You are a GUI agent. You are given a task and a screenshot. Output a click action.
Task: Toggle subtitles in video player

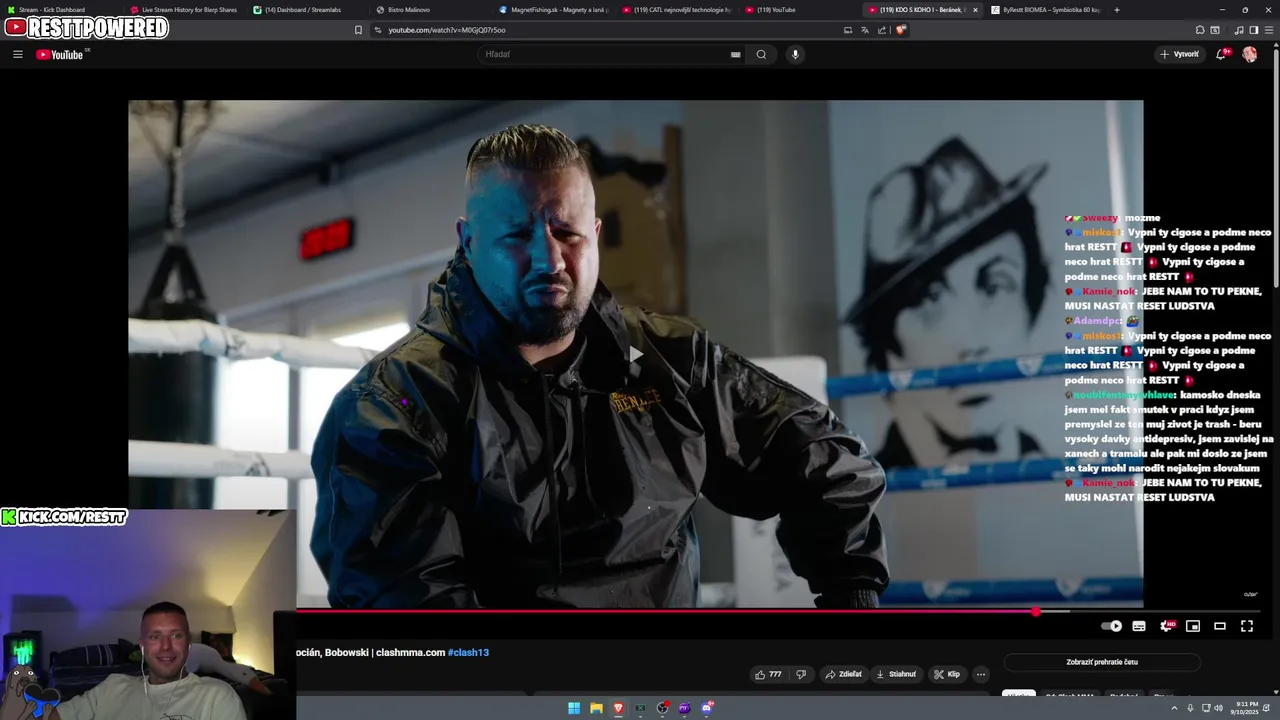click(x=1139, y=626)
